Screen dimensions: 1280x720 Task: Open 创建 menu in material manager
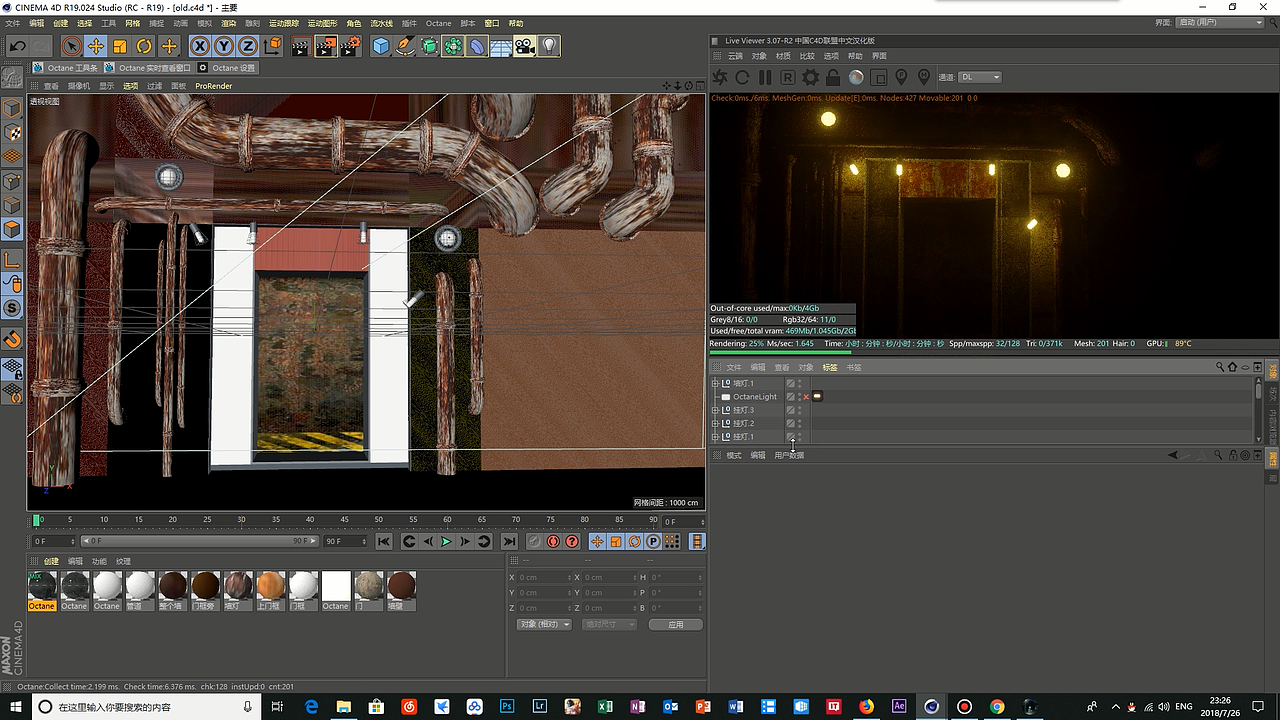pyautogui.click(x=51, y=561)
